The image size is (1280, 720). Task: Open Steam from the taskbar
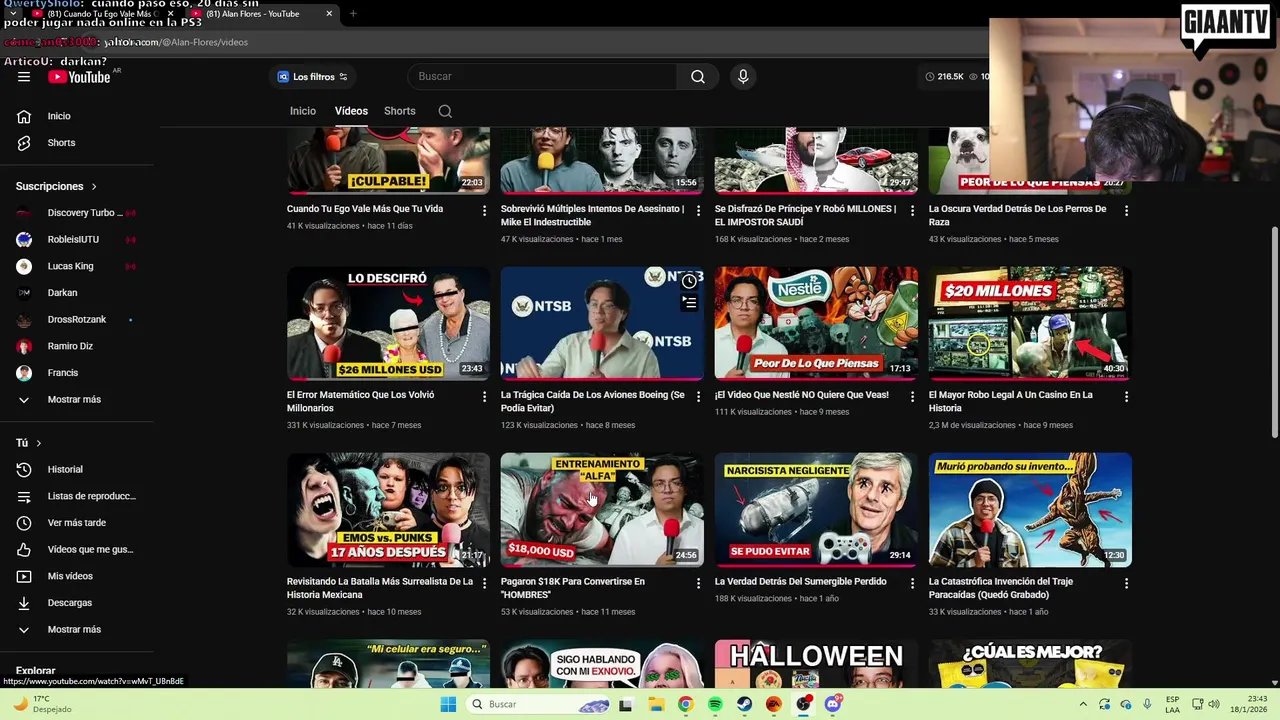tap(745, 704)
